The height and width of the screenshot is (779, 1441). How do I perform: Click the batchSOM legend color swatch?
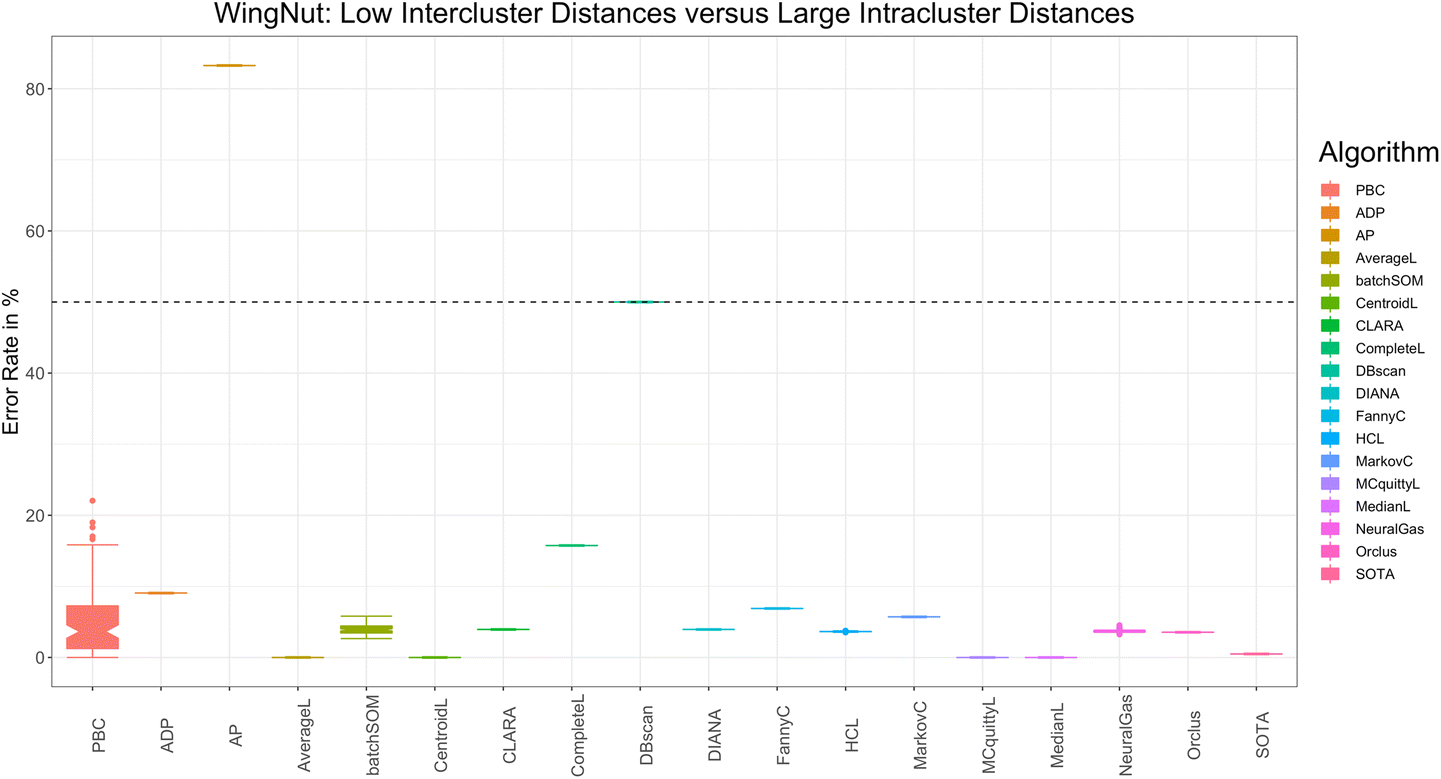(x=1331, y=281)
